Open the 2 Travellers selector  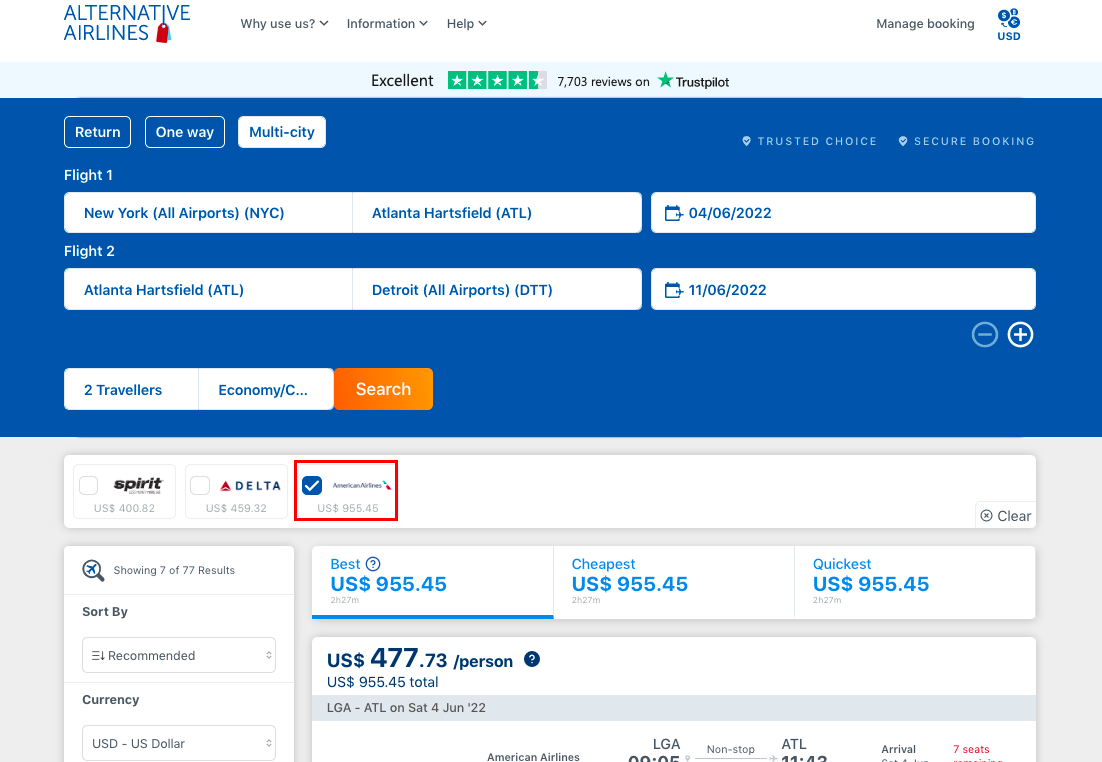[131, 389]
